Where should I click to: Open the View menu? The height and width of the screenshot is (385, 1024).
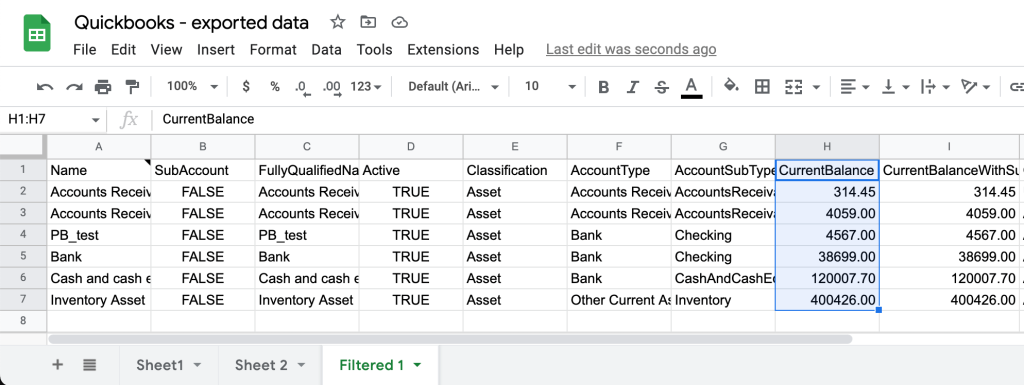click(166, 50)
